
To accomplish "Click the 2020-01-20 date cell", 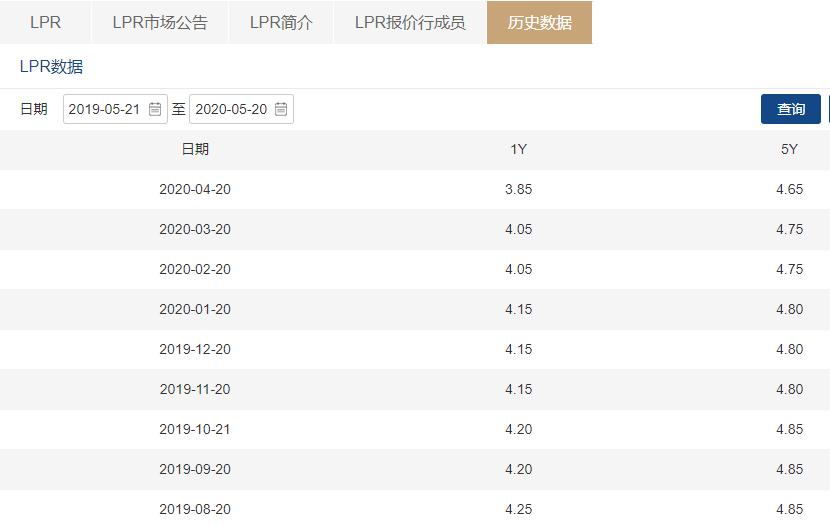I will coord(195,309).
